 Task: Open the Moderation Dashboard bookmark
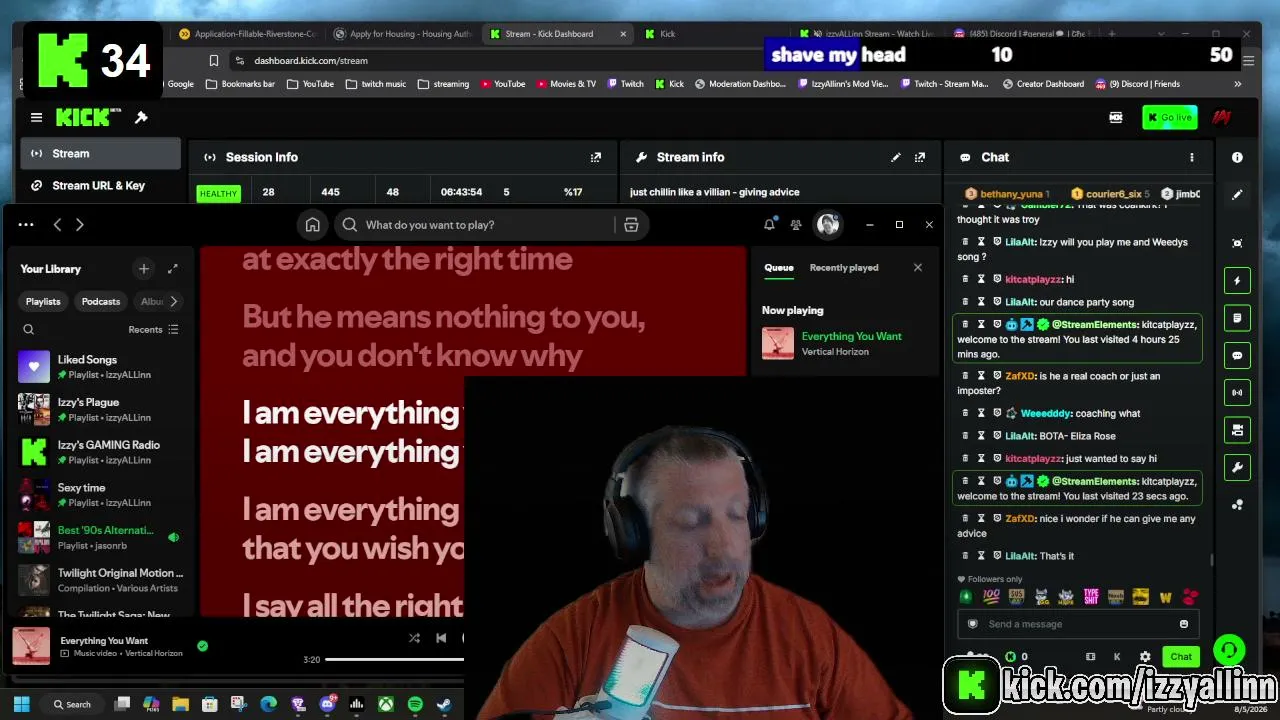[740, 84]
